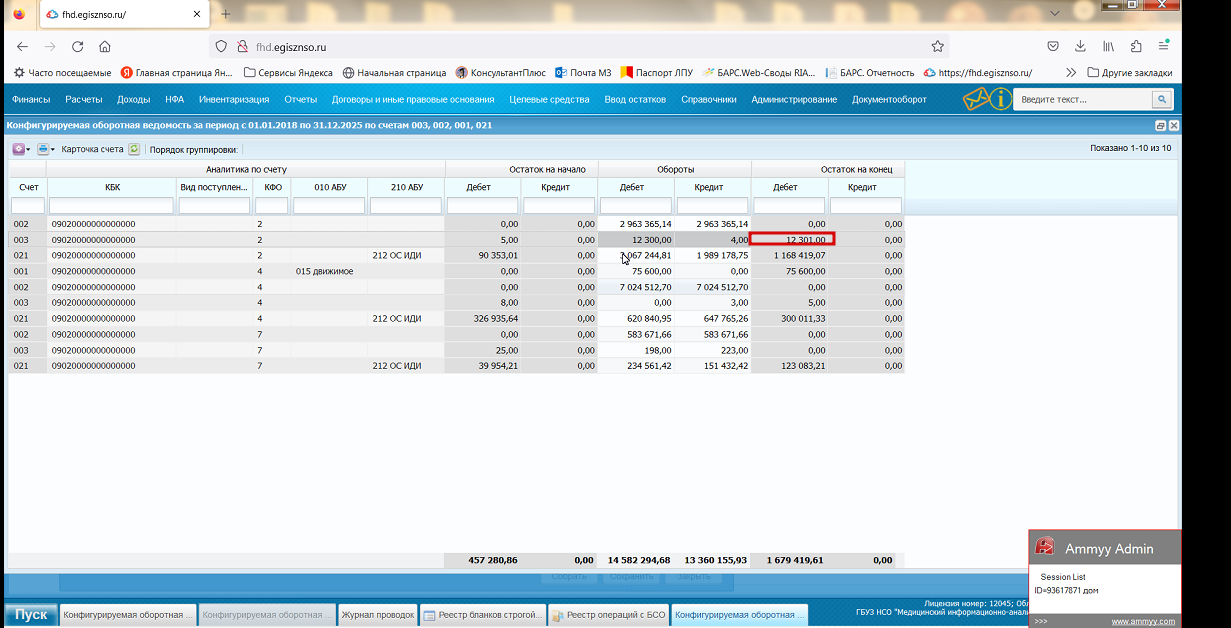
Task: Open the www.ammyy.com link
Action: click(x=1143, y=621)
